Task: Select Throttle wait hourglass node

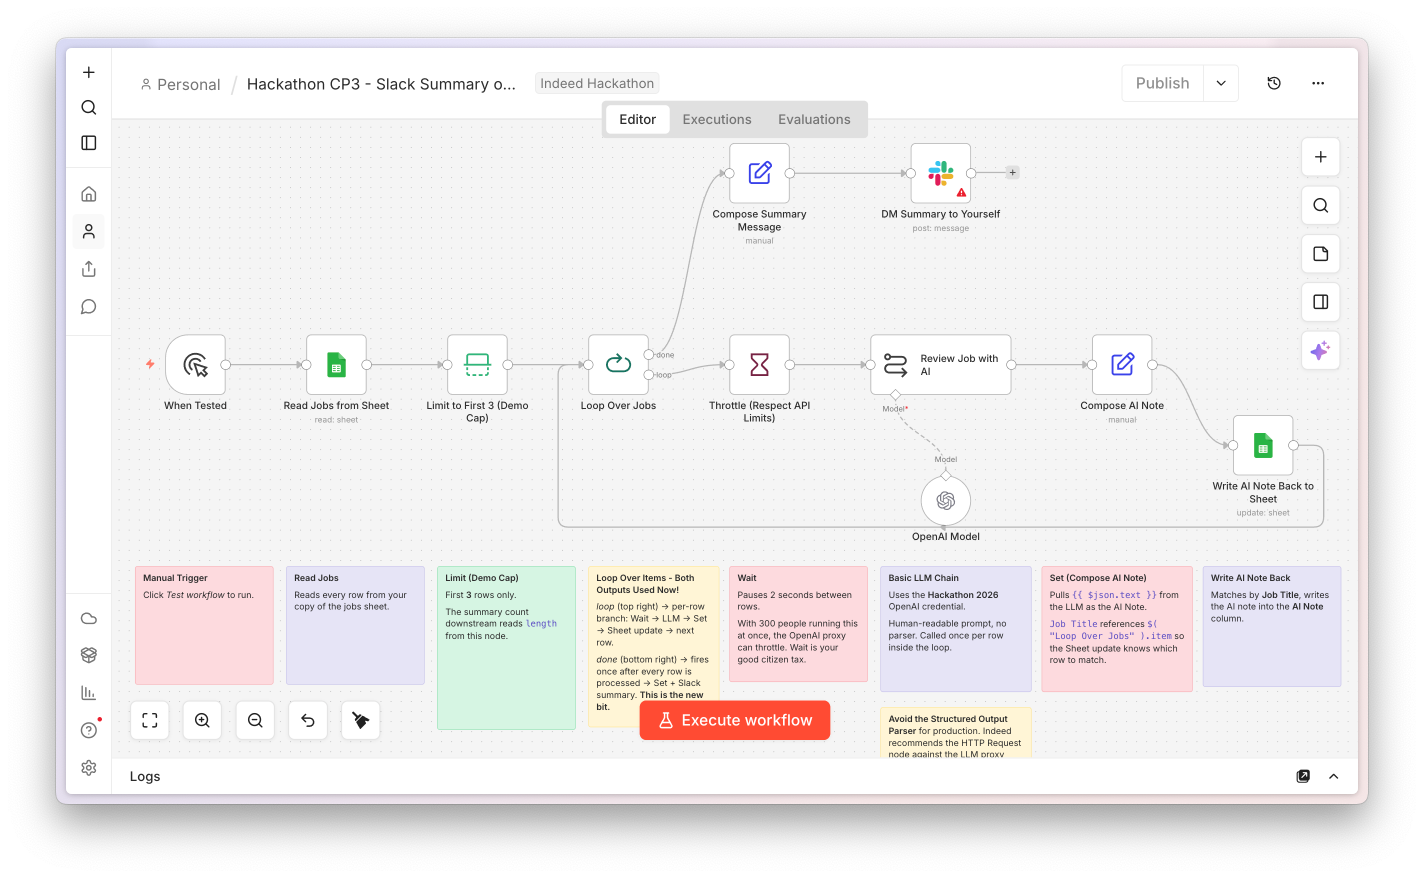Action: tap(759, 365)
